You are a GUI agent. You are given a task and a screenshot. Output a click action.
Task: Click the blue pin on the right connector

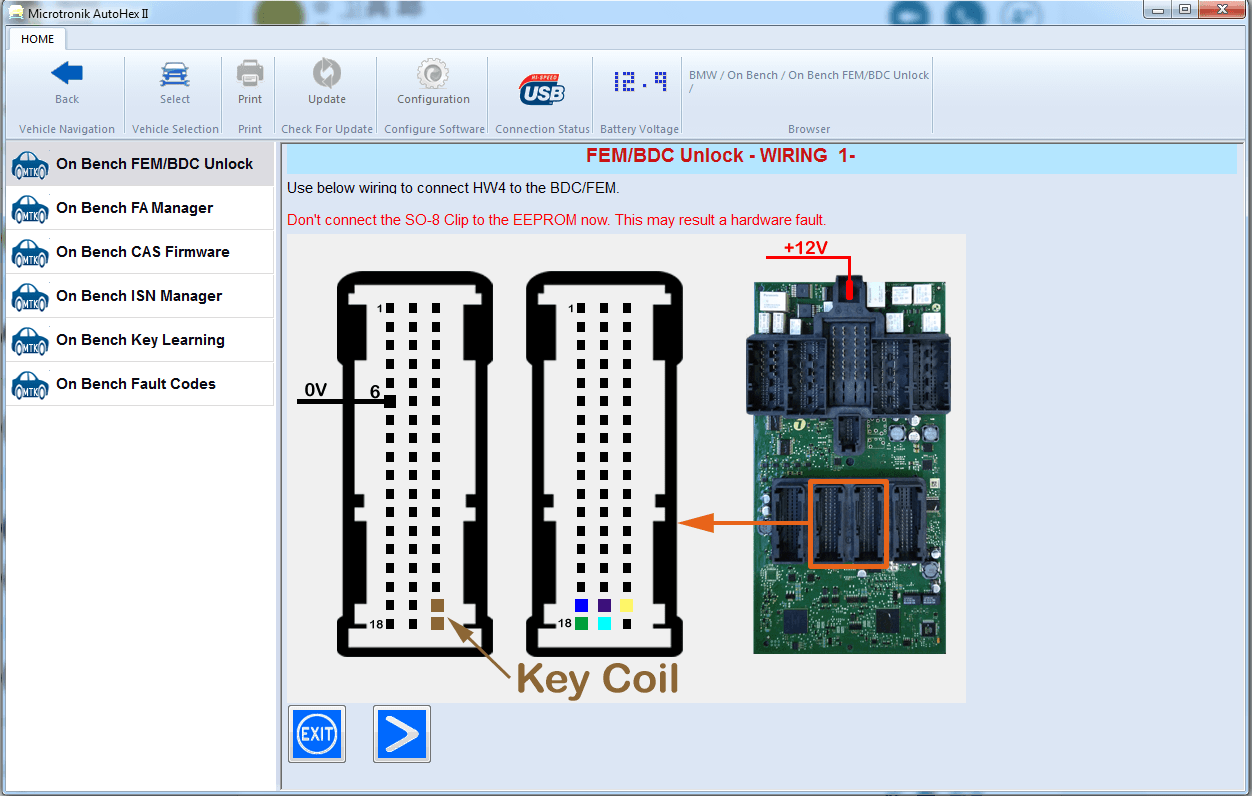(581, 605)
